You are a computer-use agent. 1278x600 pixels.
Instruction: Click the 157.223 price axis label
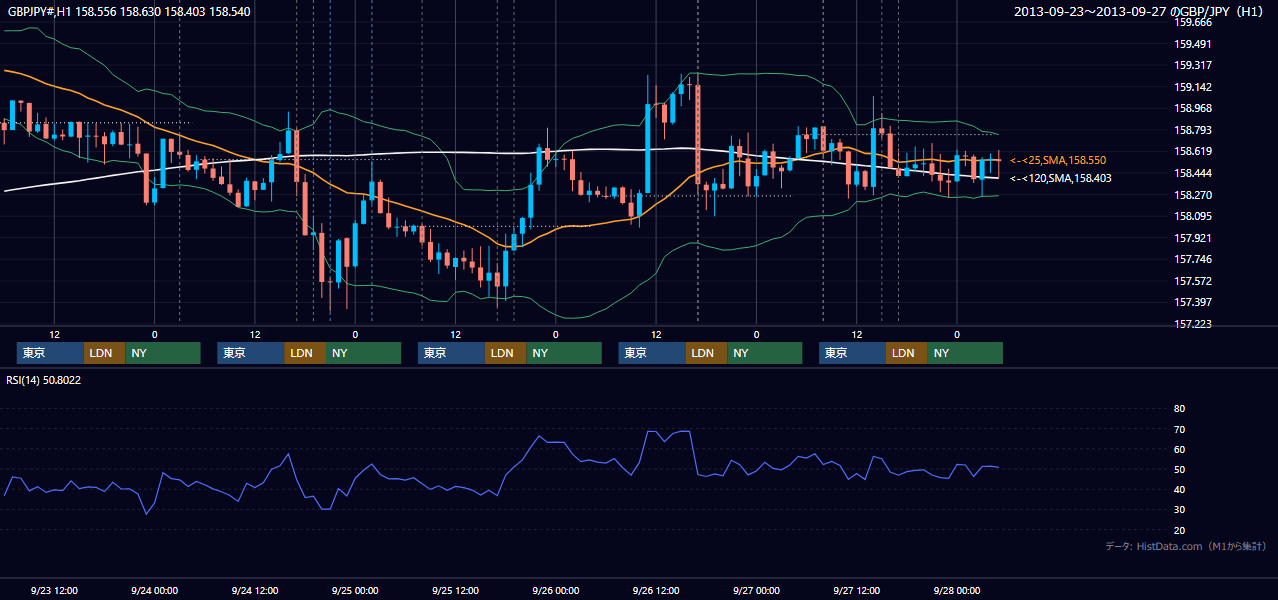[x=1193, y=324]
